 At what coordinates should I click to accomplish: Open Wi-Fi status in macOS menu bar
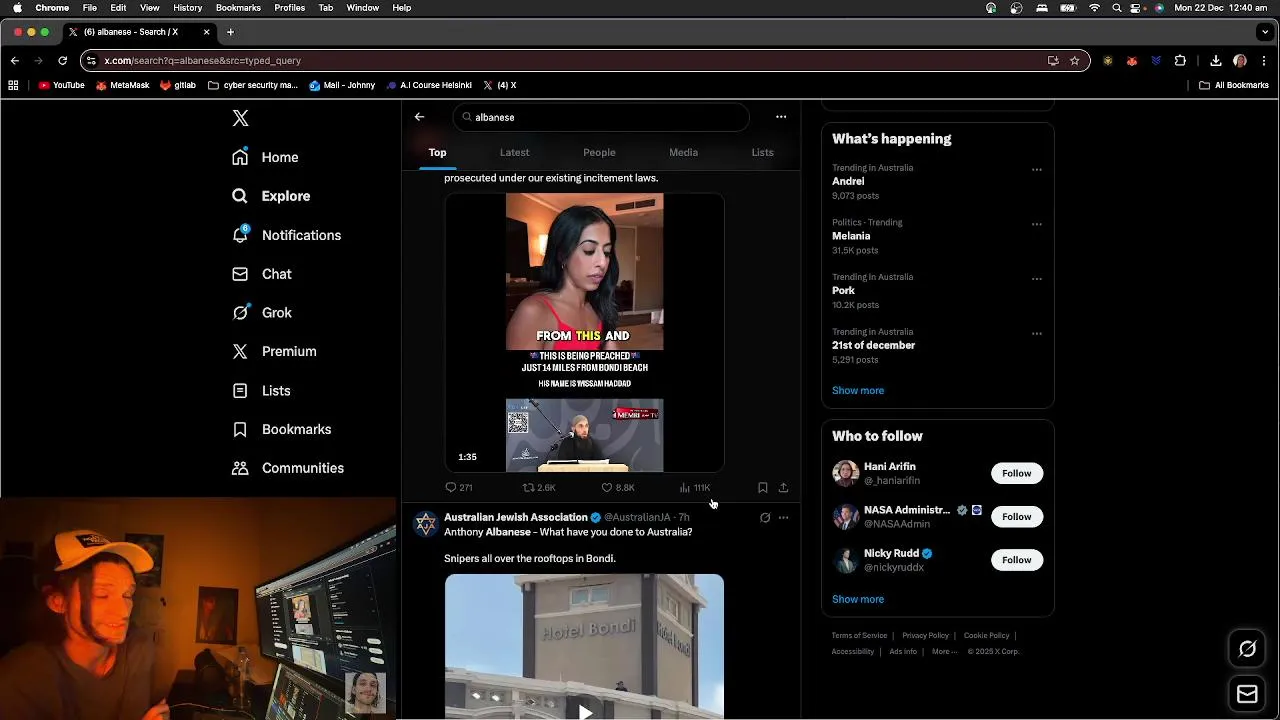pos(1094,8)
